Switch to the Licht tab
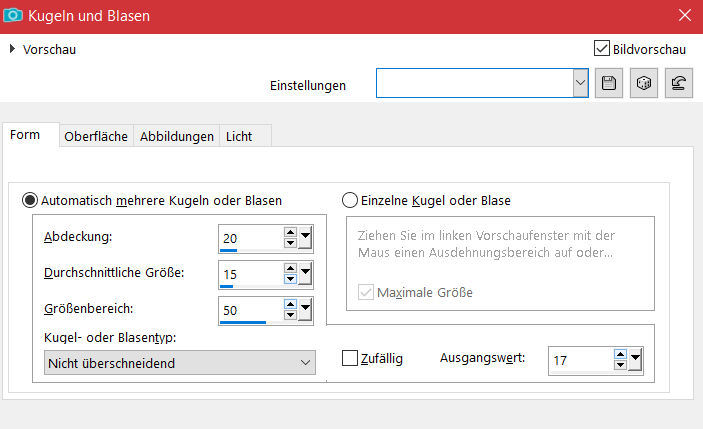Screen dimensions: 703x429 click(239, 137)
